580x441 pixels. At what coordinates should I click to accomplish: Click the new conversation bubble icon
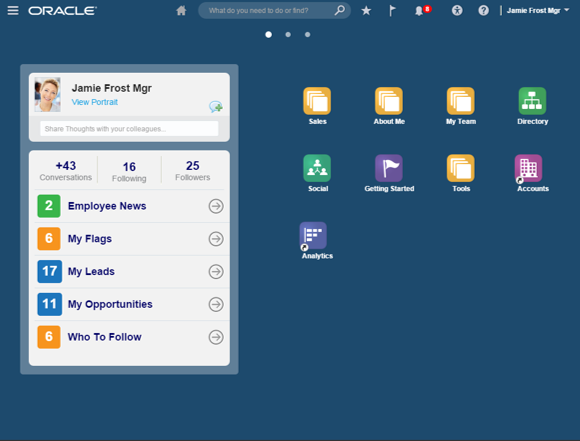click(x=216, y=107)
